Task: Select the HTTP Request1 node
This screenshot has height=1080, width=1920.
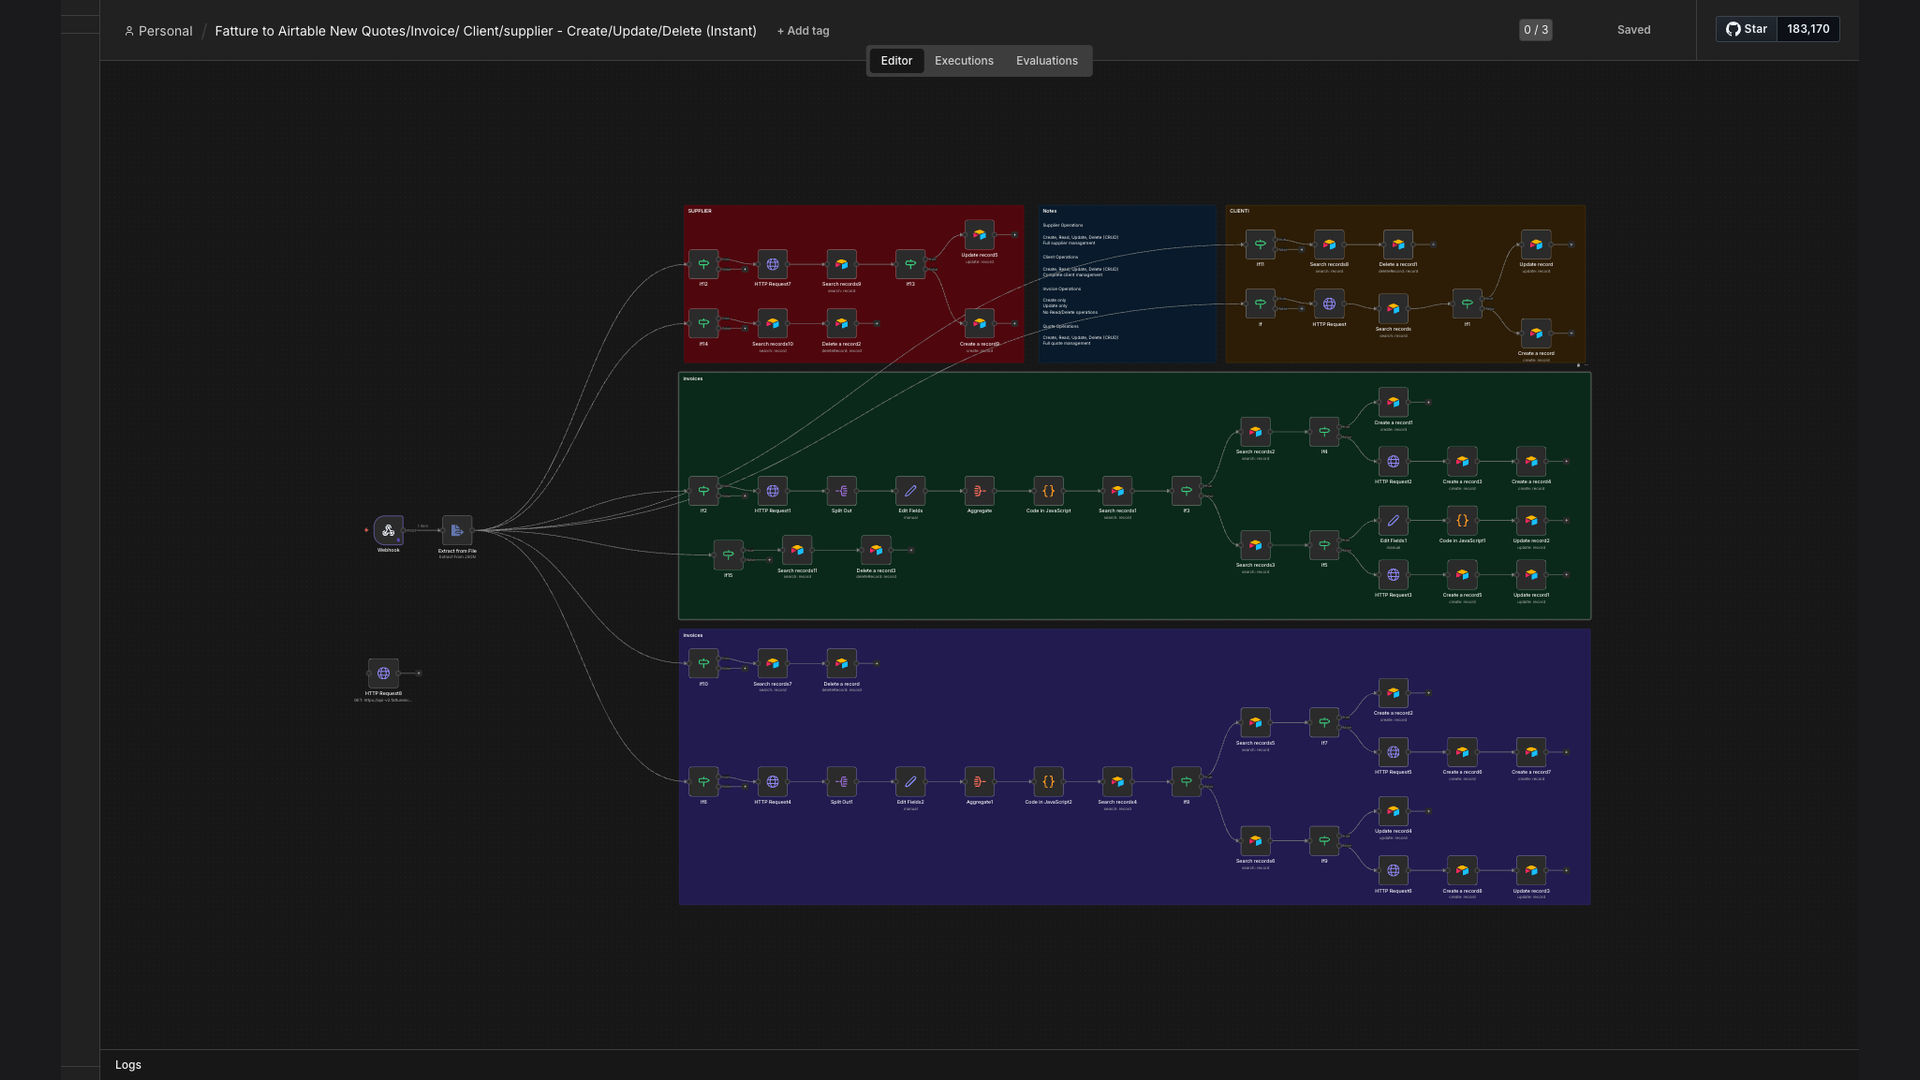Action: tap(772, 491)
